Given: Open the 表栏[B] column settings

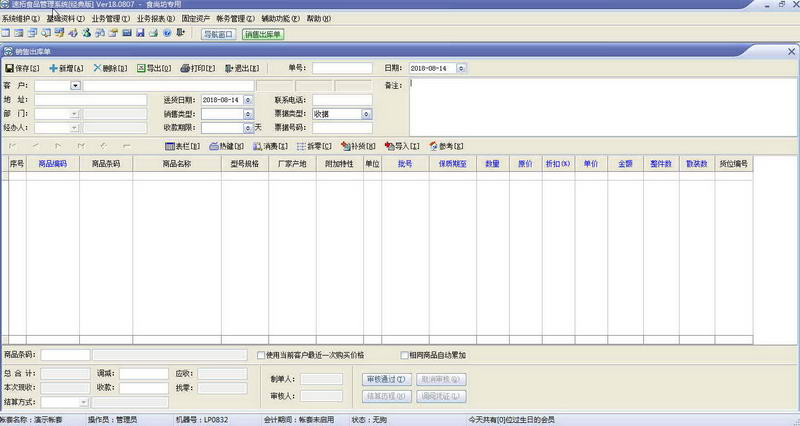Looking at the screenshot, I should tap(183, 146).
